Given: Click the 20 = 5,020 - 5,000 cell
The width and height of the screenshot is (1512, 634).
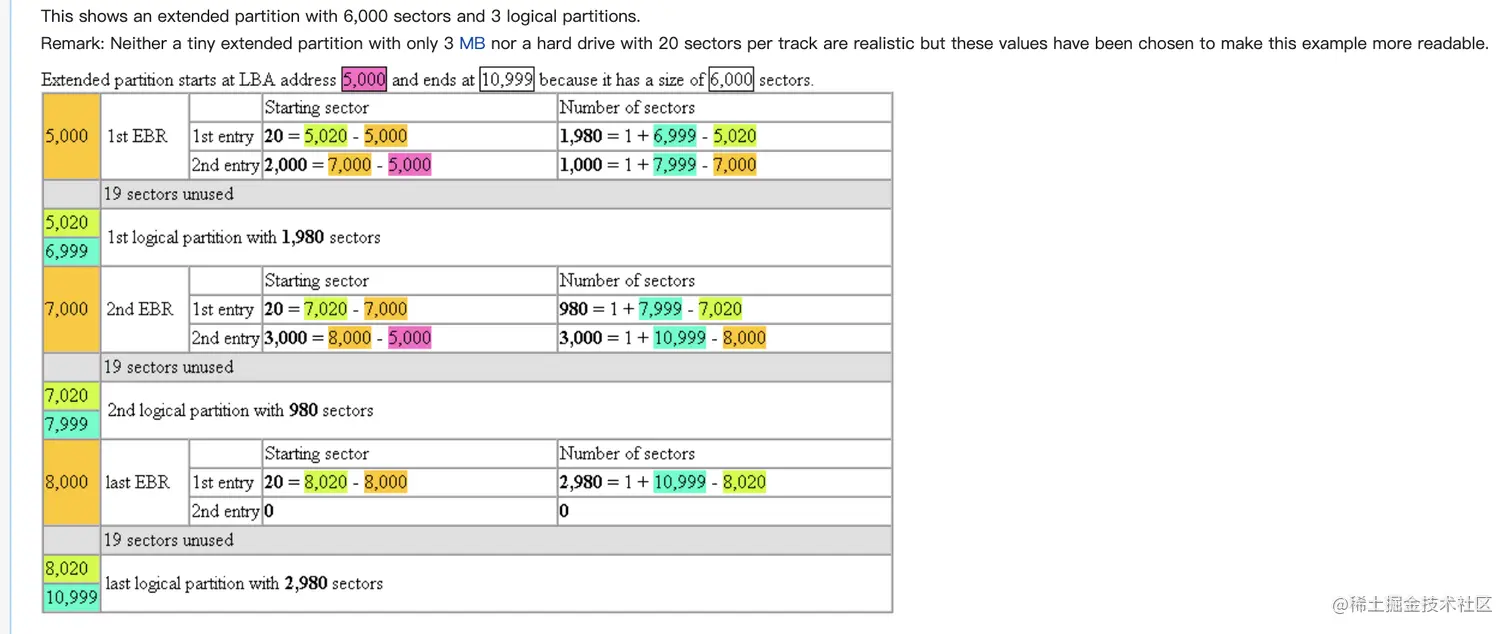Looking at the screenshot, I should [409, 136].
